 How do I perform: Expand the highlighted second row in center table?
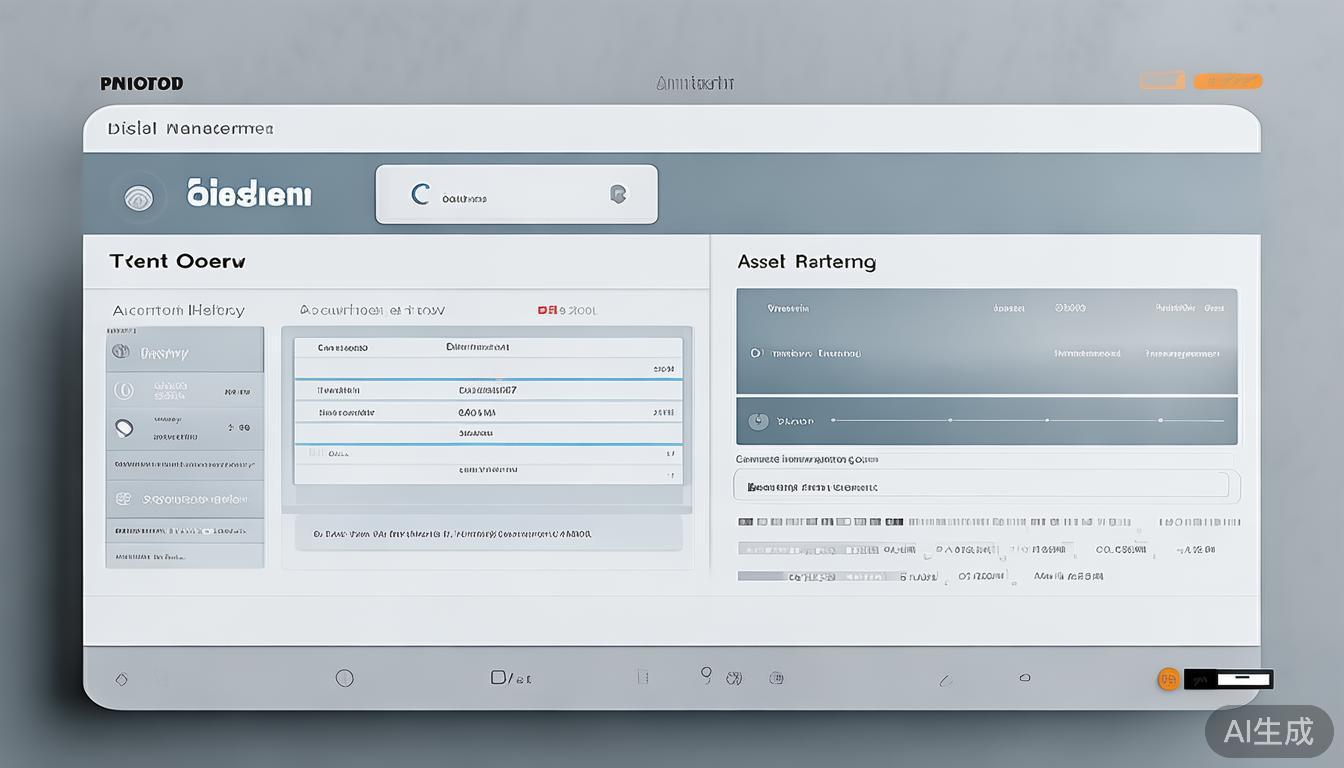(488, 390)
